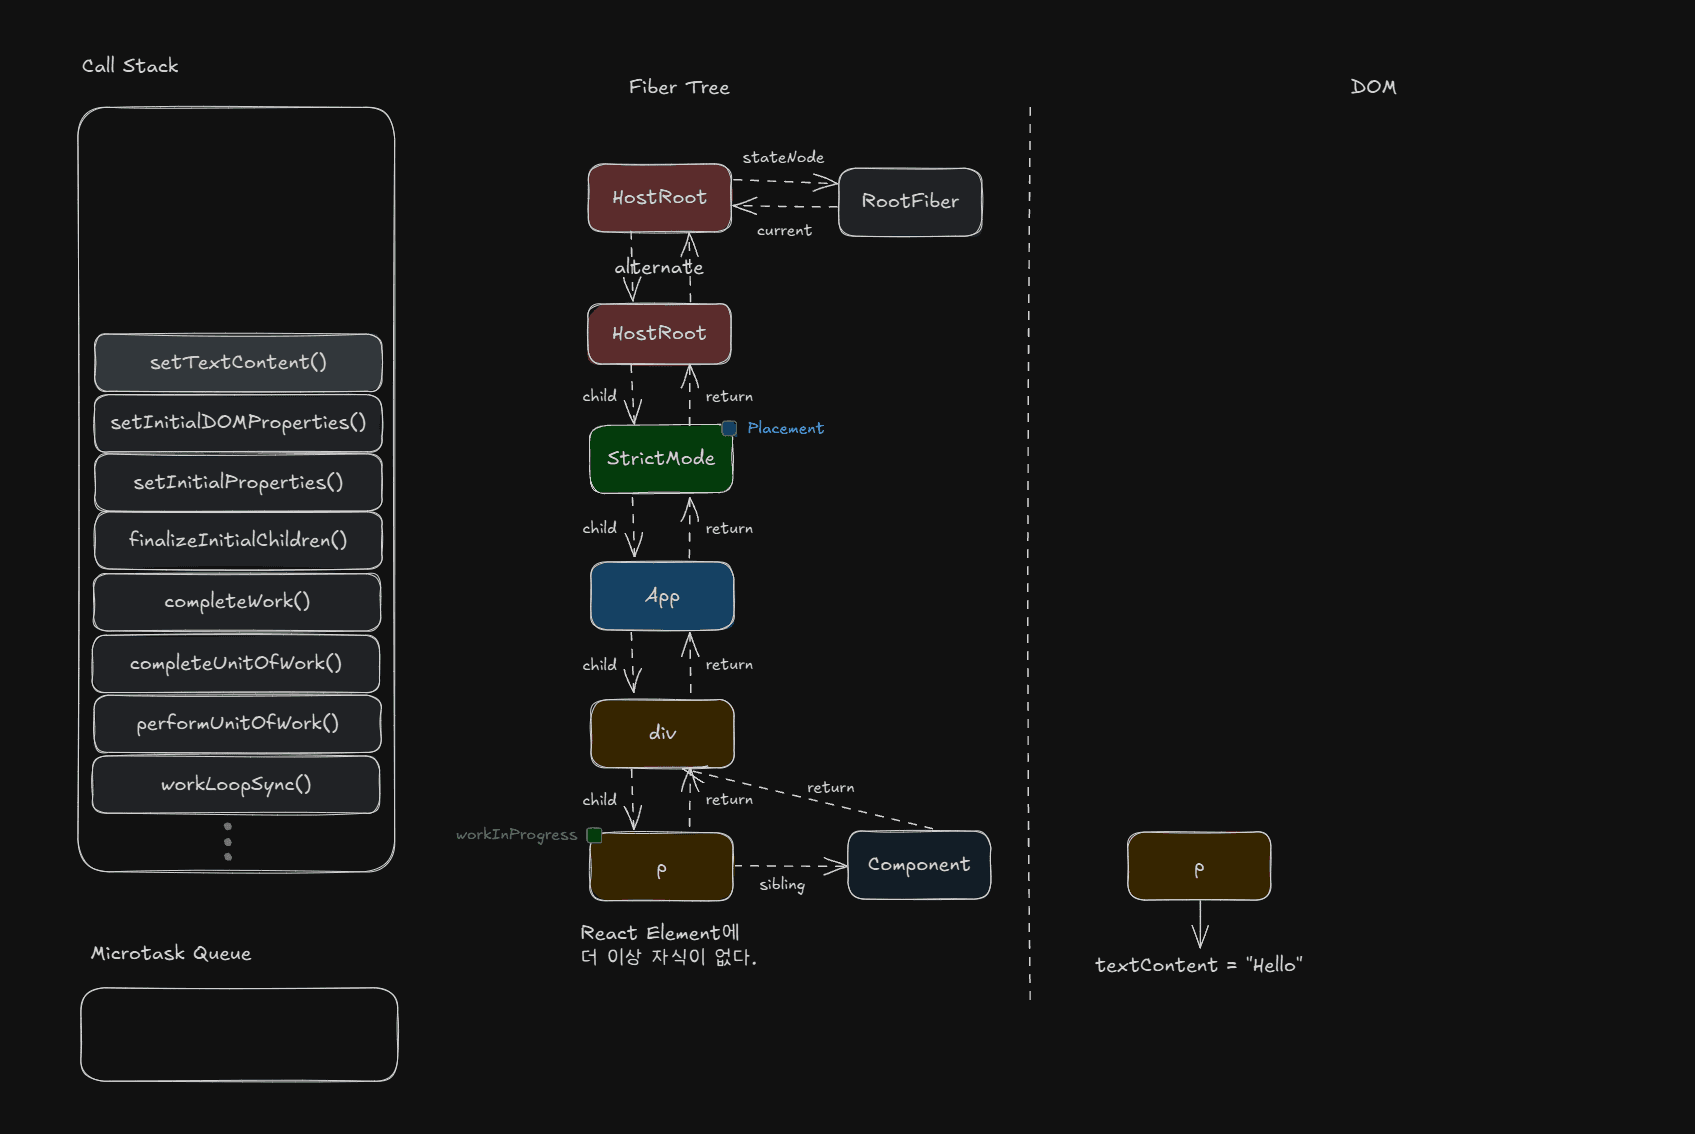Click the green workInProgress marker square
The image size is (1695, 1134).
pyautogui.click(x=594, y=835)
